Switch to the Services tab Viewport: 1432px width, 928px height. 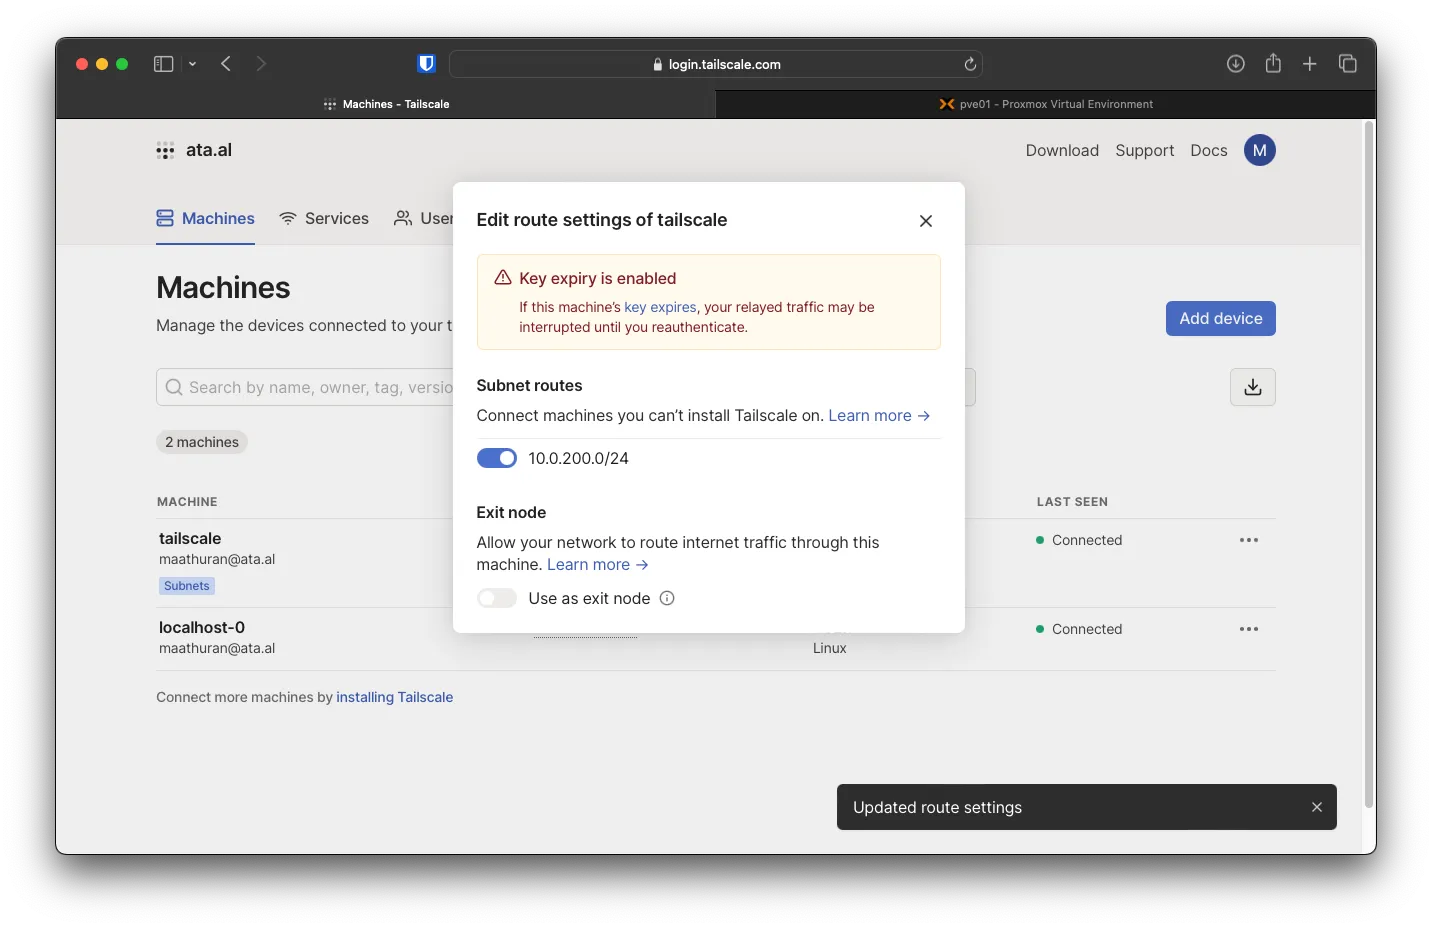click(x=324, y=218)
